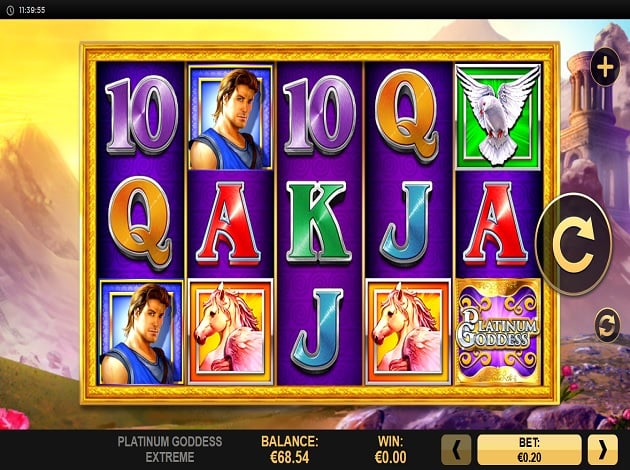Click the Pegasus symbol on second reel

pos(230,332)
